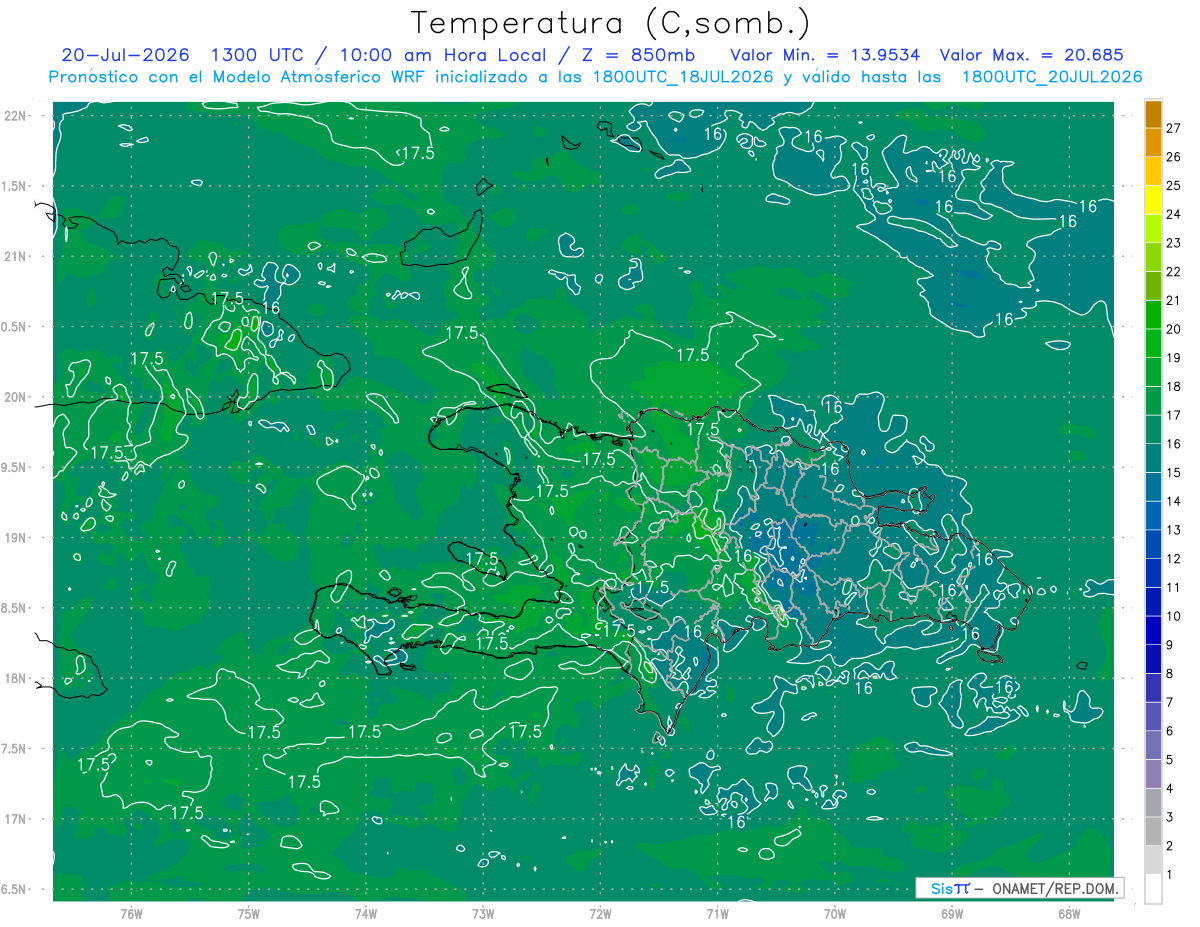Click the "19N" latitude label
This screenshot has width=1200, height=927.
tap(15, 538)
